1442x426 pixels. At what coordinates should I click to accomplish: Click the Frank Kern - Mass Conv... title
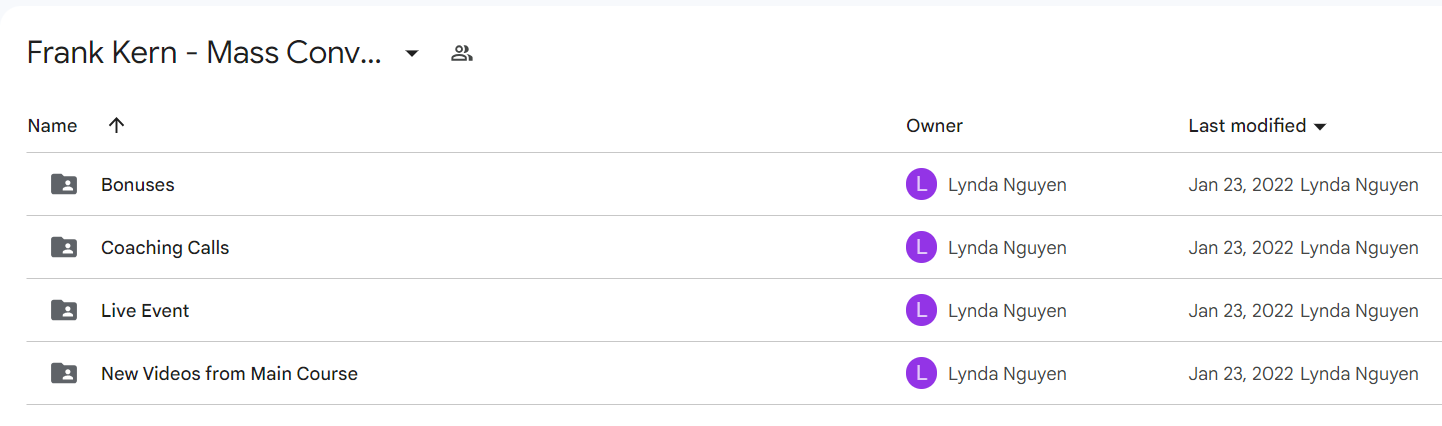click(x=204, y=53)
